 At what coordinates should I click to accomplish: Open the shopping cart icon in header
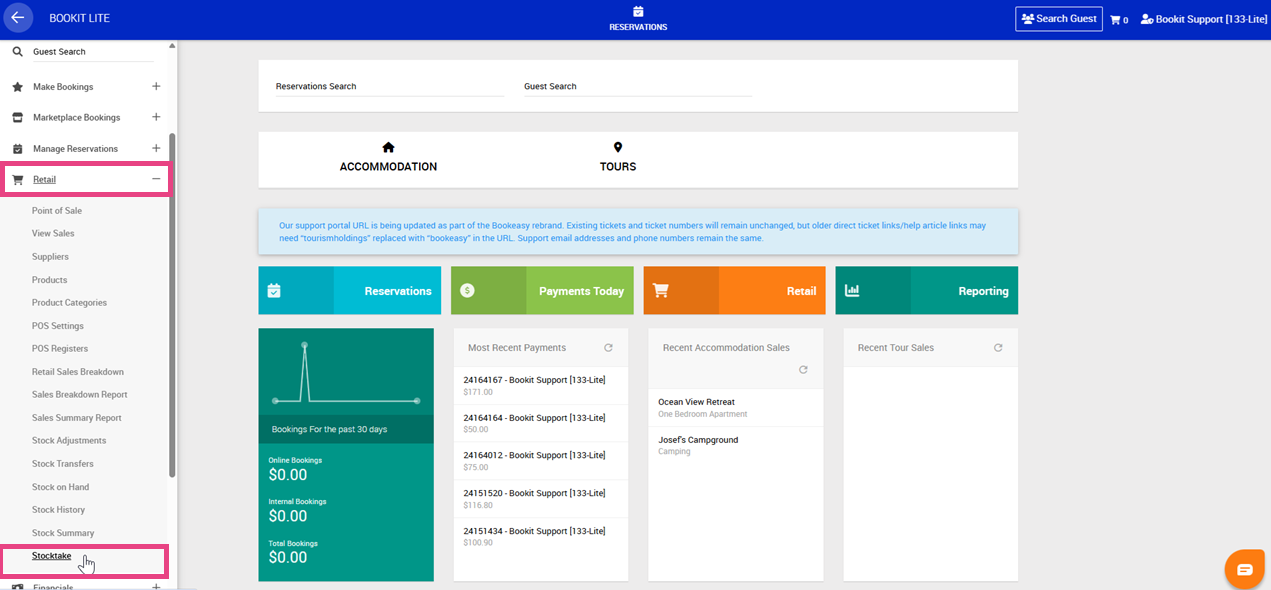[x=1115, y=19]
